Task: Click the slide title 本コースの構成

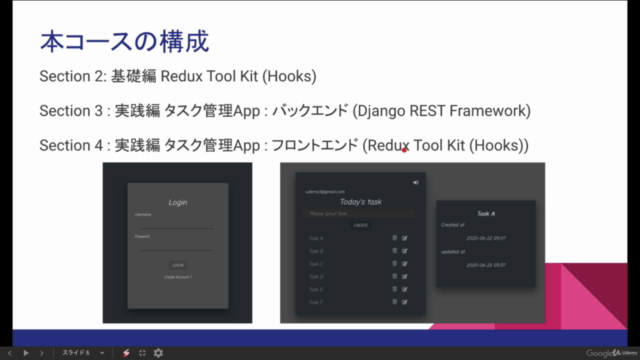Action: point(124,42)
